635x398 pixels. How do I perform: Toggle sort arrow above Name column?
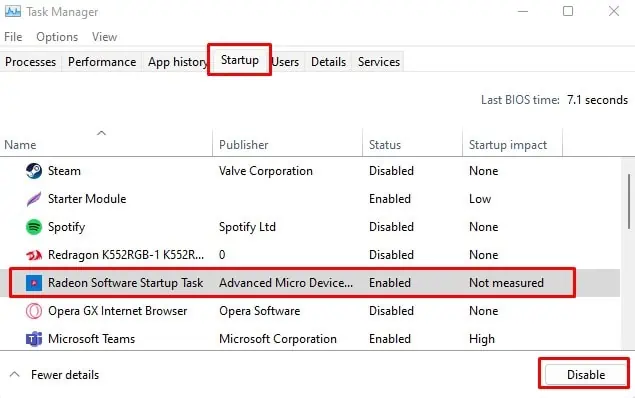pyautogui.click(x=101, y=133)
